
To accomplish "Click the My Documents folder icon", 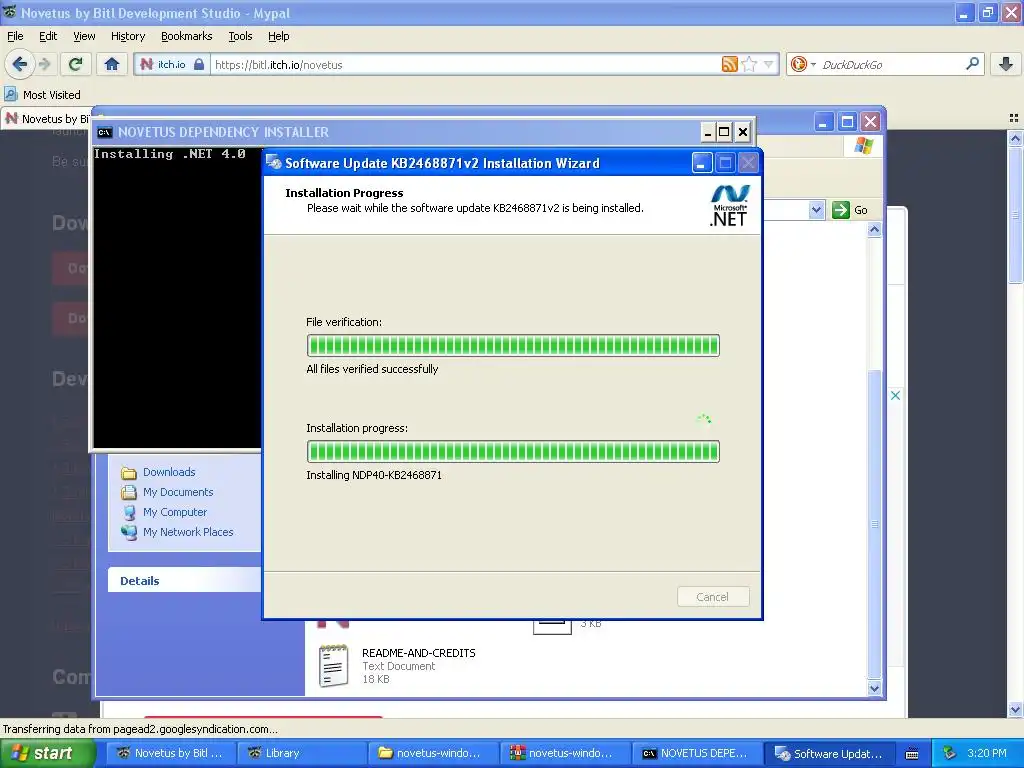I will tap(129, 492).
